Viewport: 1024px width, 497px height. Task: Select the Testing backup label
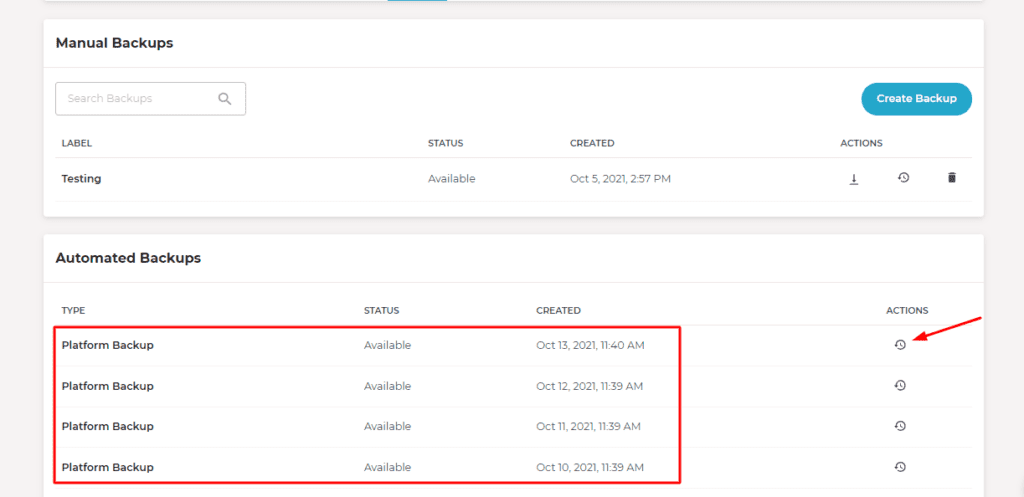[x=81, y=179]
